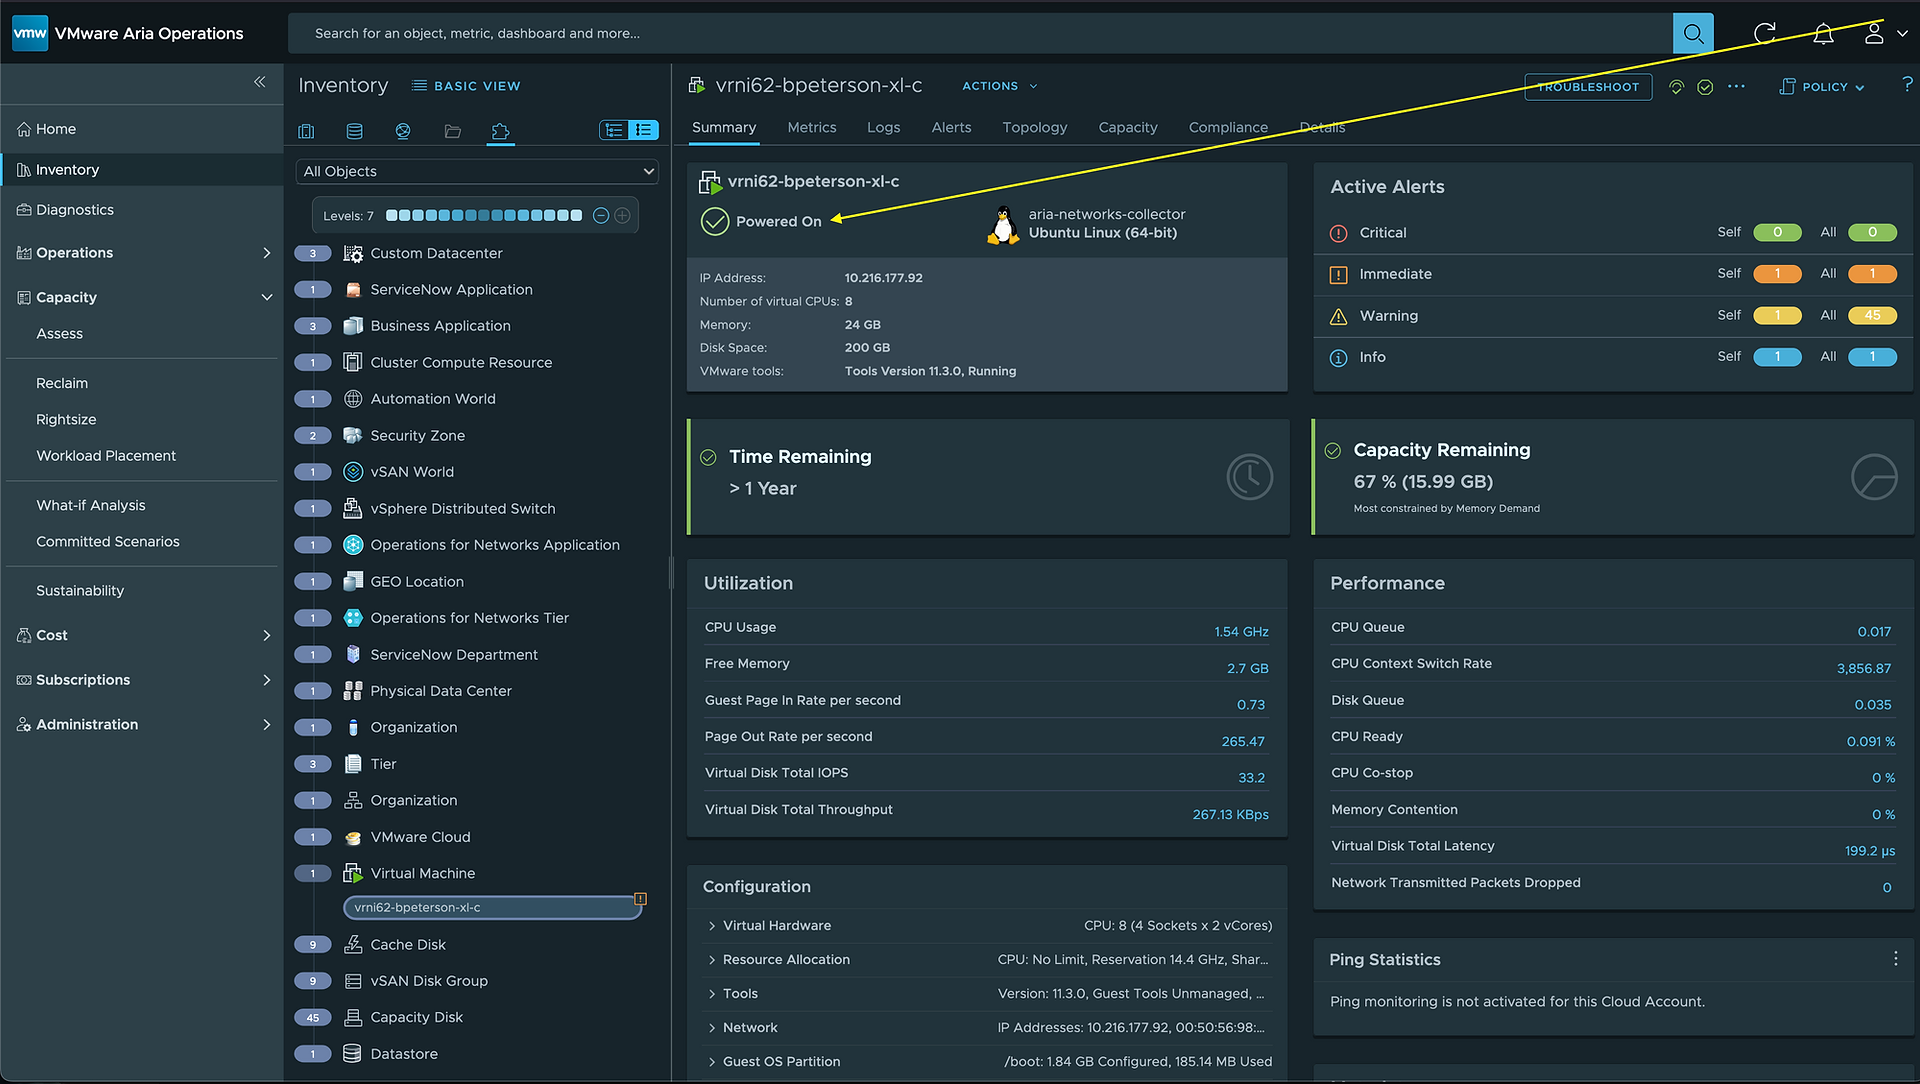Click the blue search magnifier button
1920x1084 pixels.
pos(1693,33)
